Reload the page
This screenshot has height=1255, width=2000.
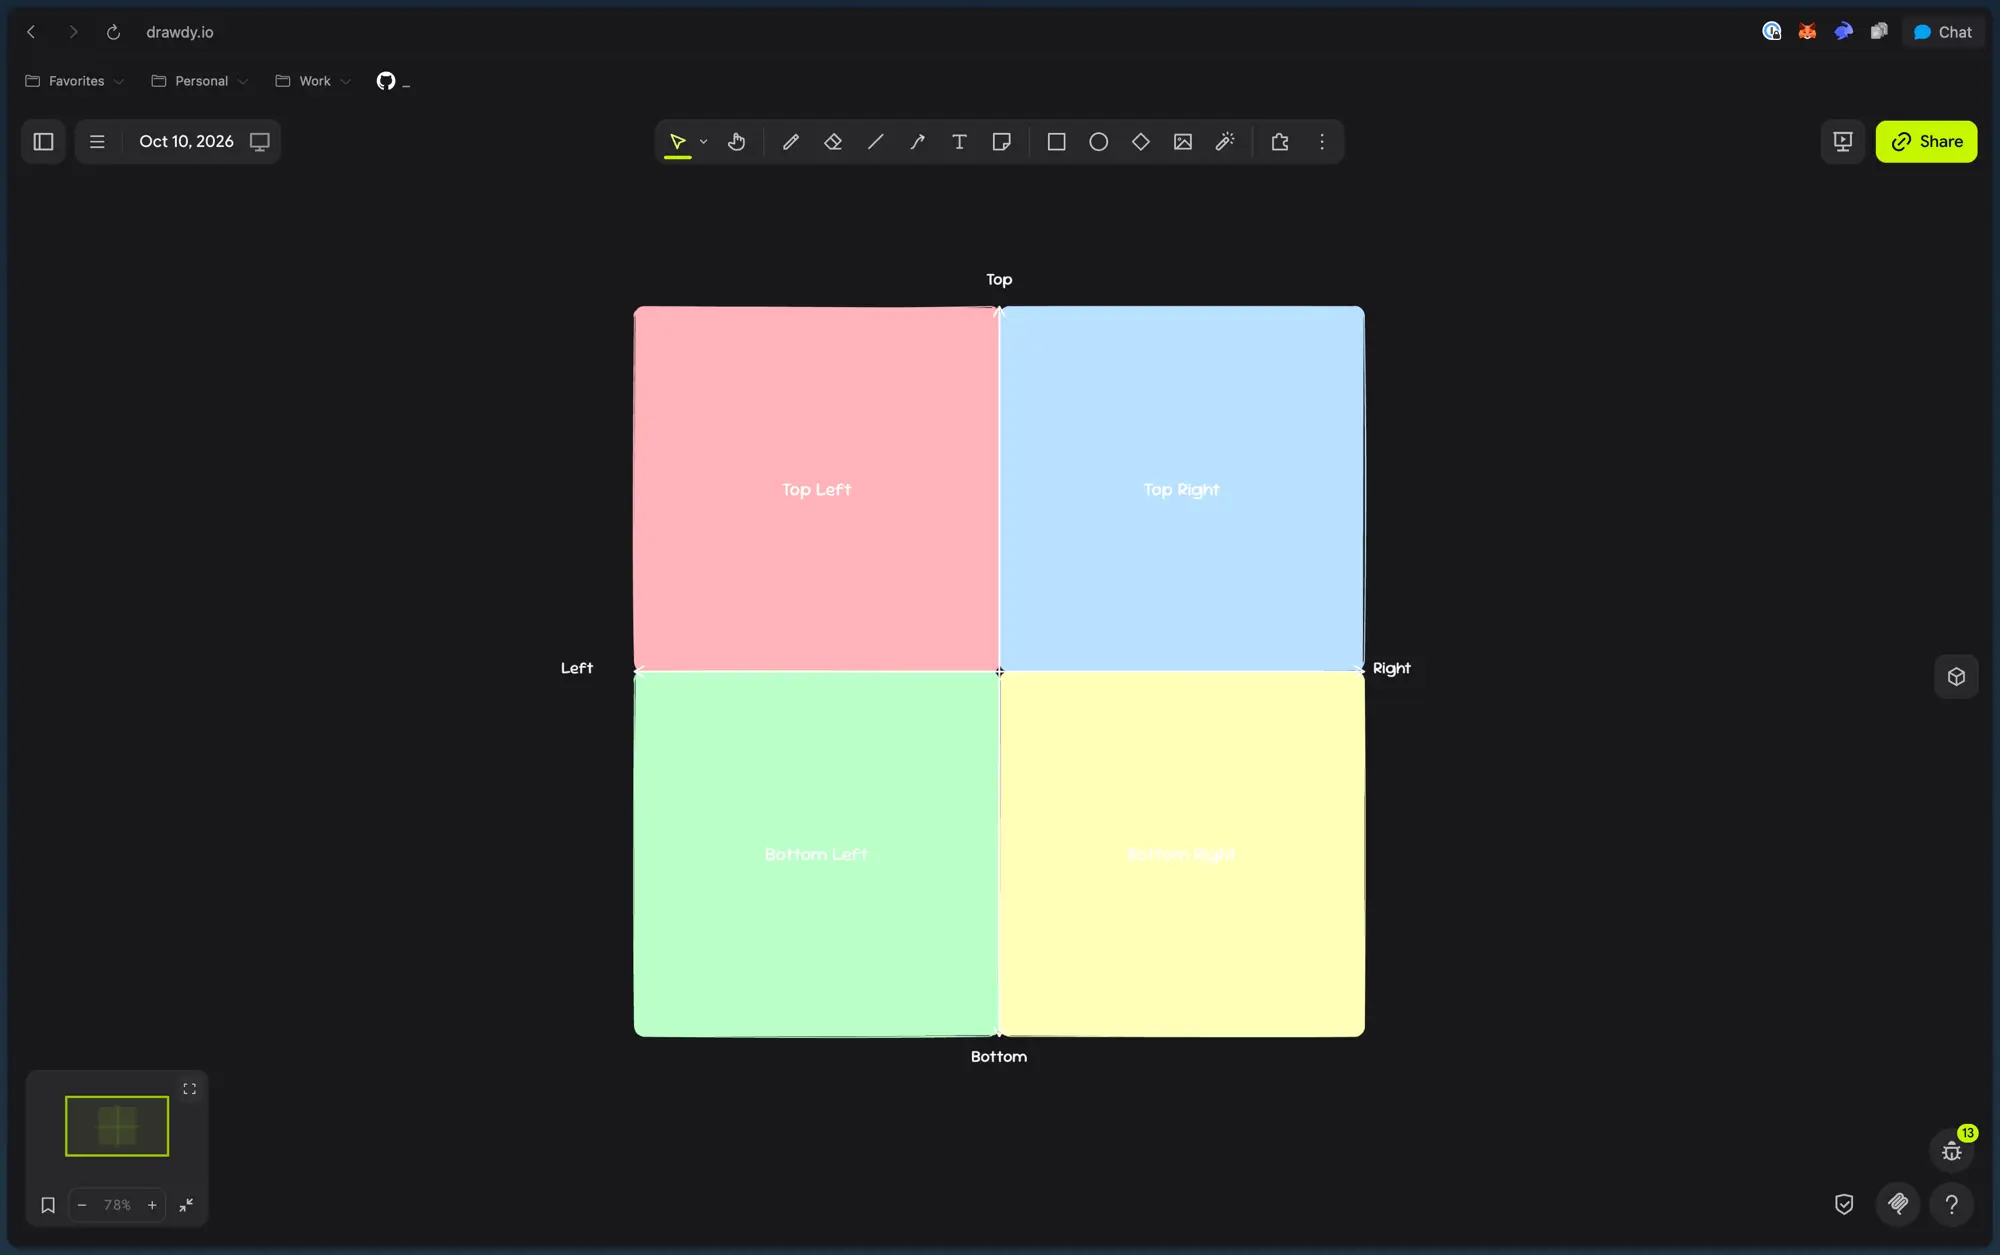tap(113, 32)
